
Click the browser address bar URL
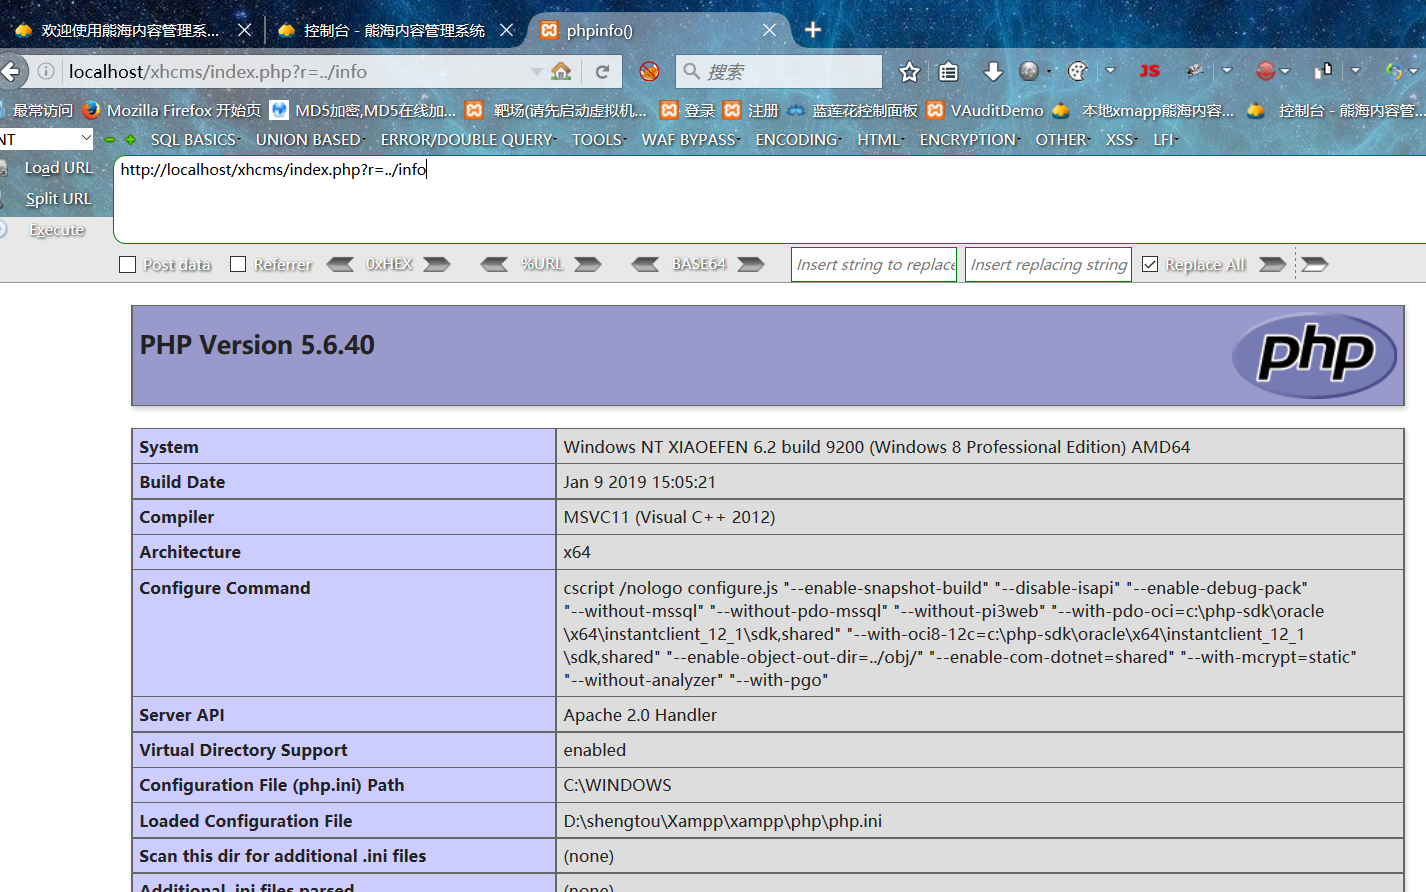point(218,71)
